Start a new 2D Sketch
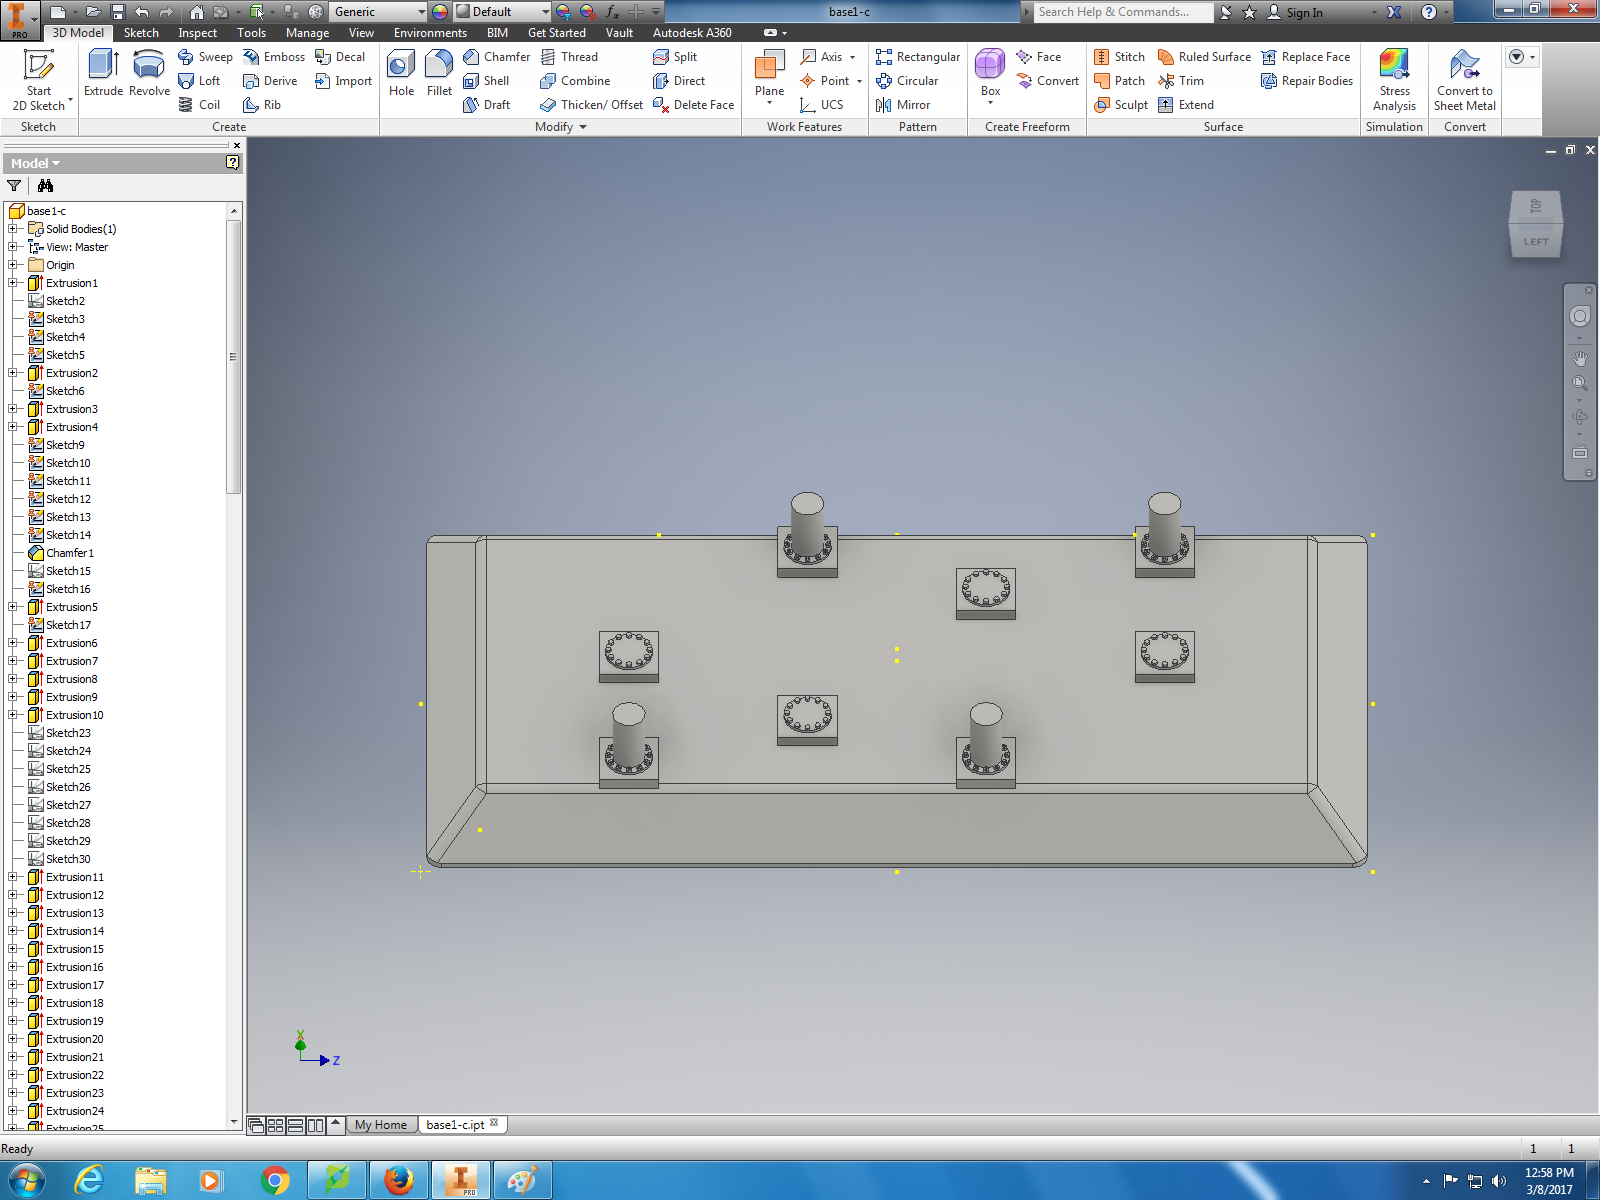The width and height of the screenshot is (1600, 1200). pos(39,79)
